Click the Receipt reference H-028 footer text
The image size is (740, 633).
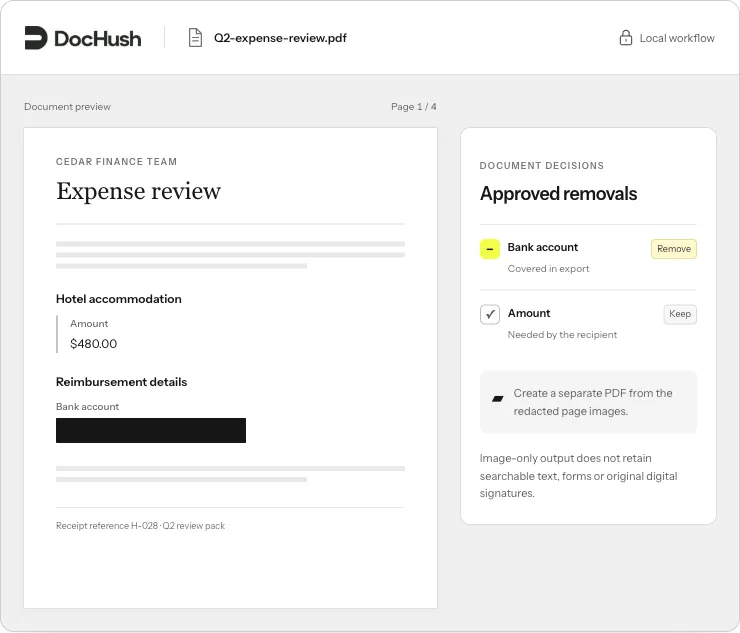click(140, 525)
